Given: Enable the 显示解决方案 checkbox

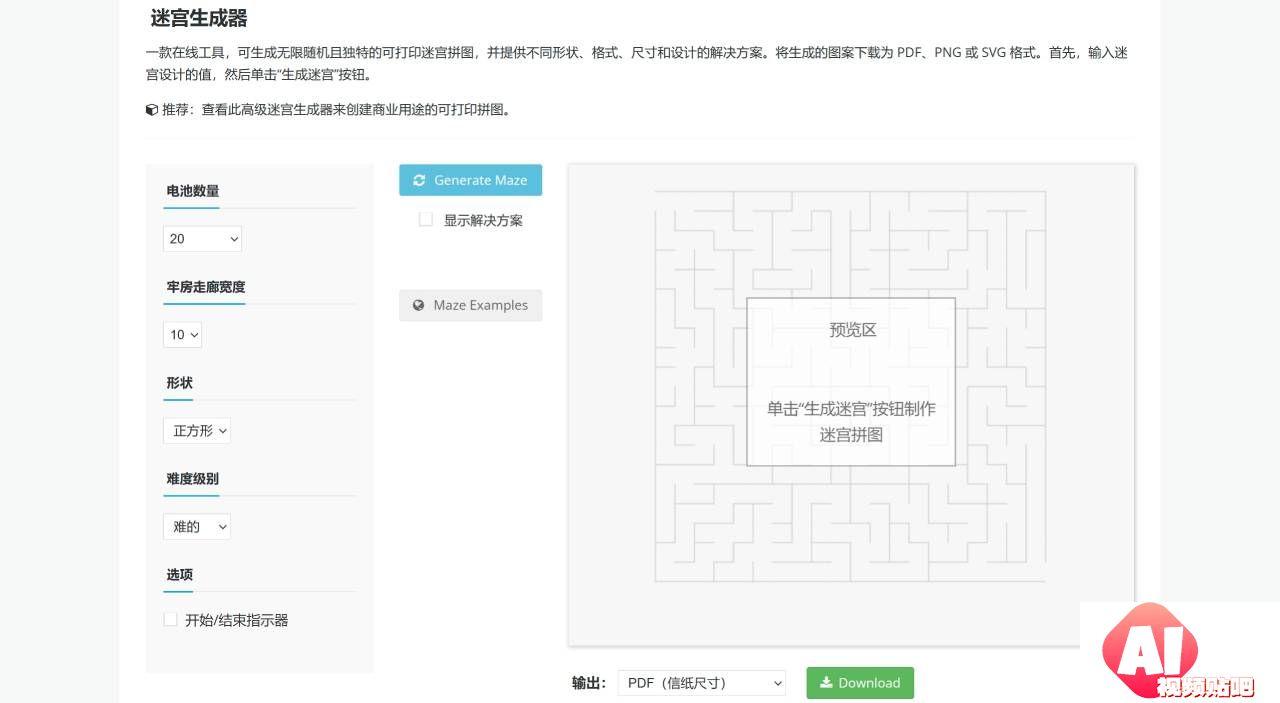Looking at the screenshot, I should 426,220.
